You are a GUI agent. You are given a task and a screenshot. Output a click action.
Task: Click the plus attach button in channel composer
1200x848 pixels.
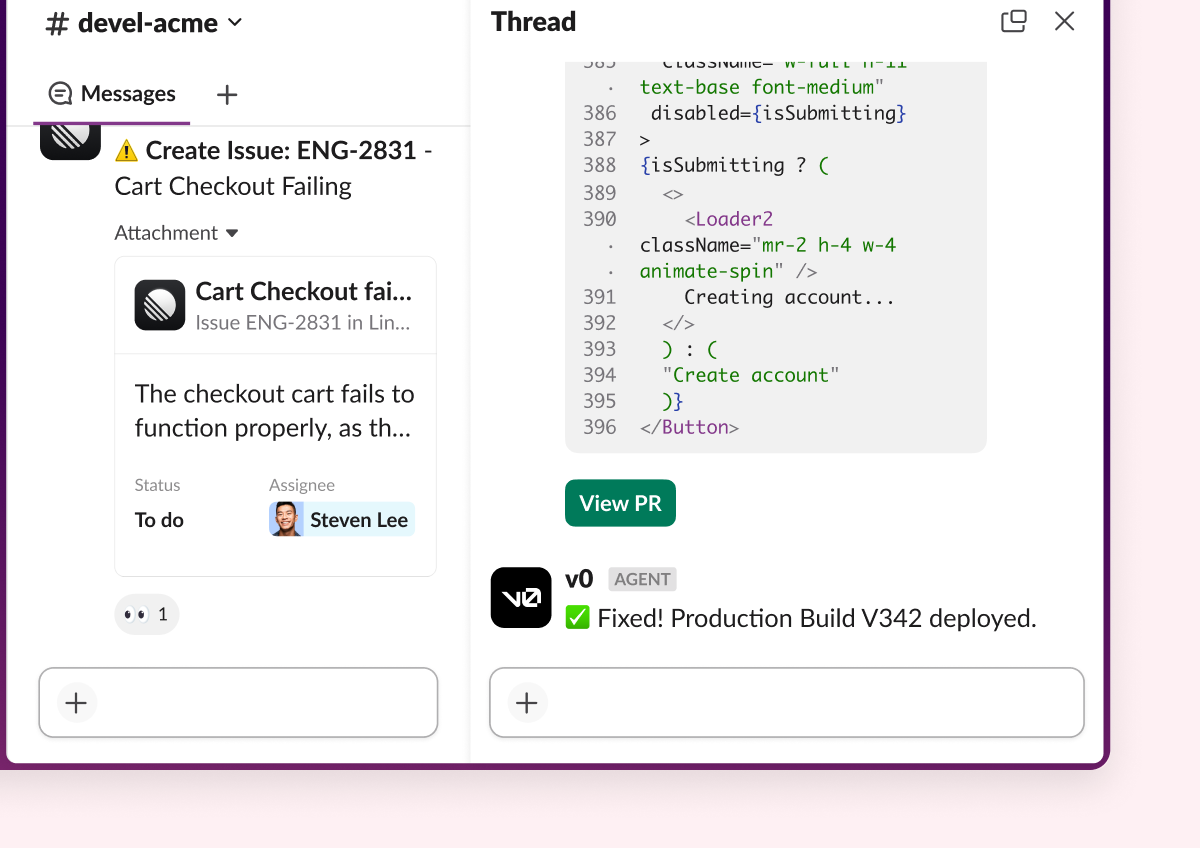pyautogui.click(x=76, y=703)
